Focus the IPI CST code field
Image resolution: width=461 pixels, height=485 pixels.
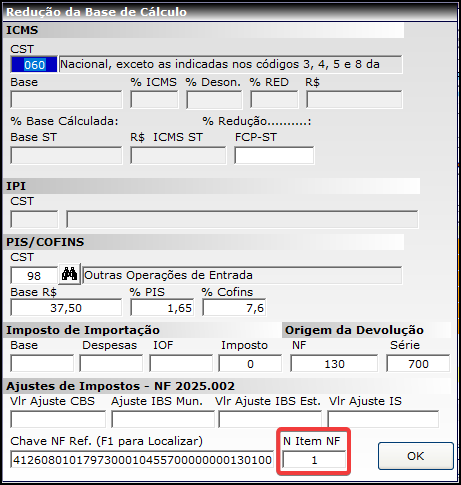tap(34, 219)
